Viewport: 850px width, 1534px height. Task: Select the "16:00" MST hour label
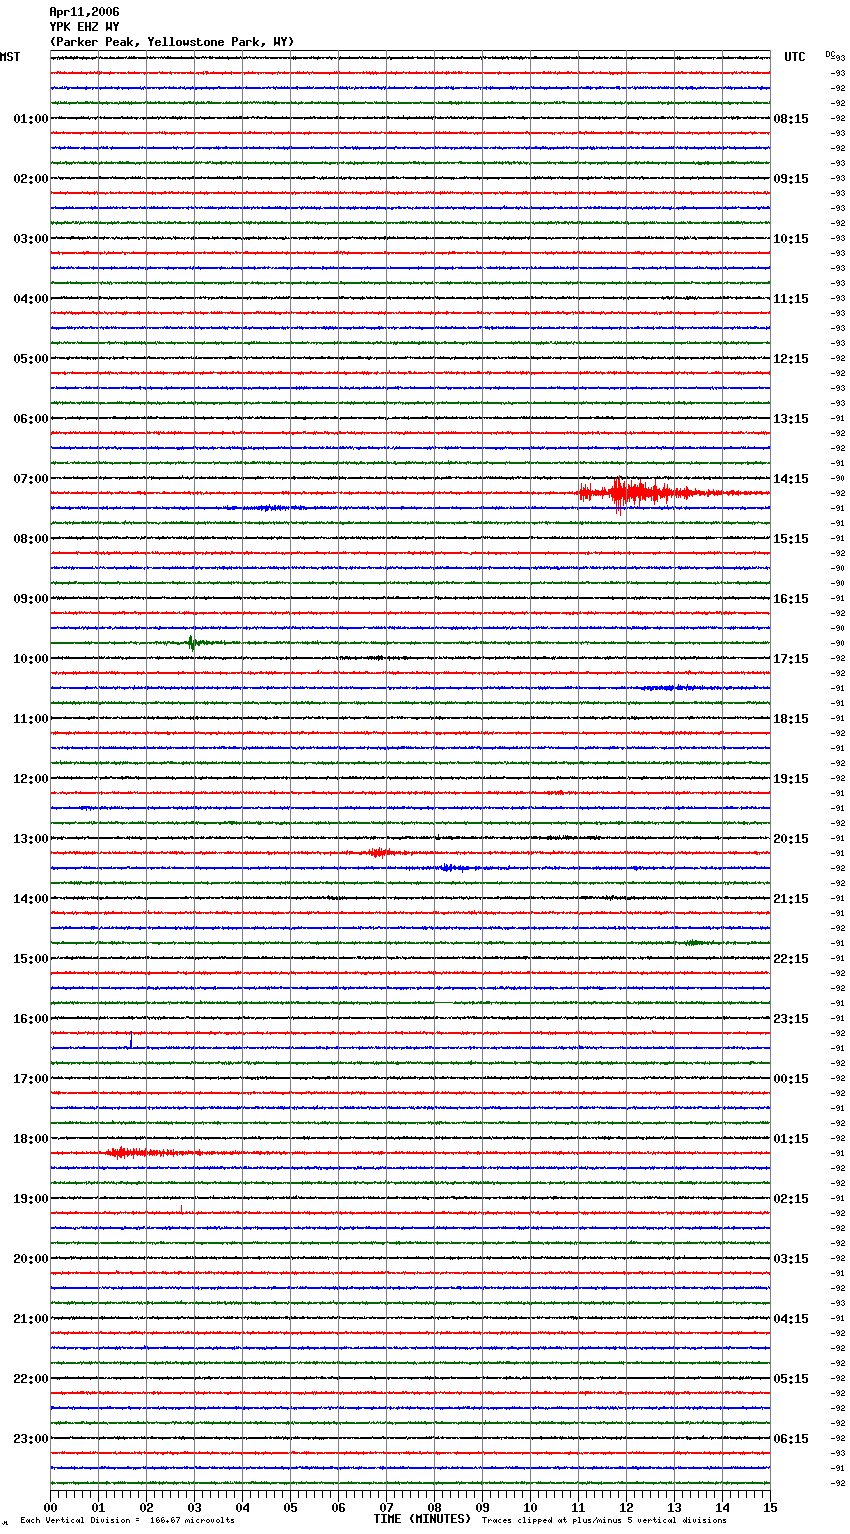(x=31, y=1019)
